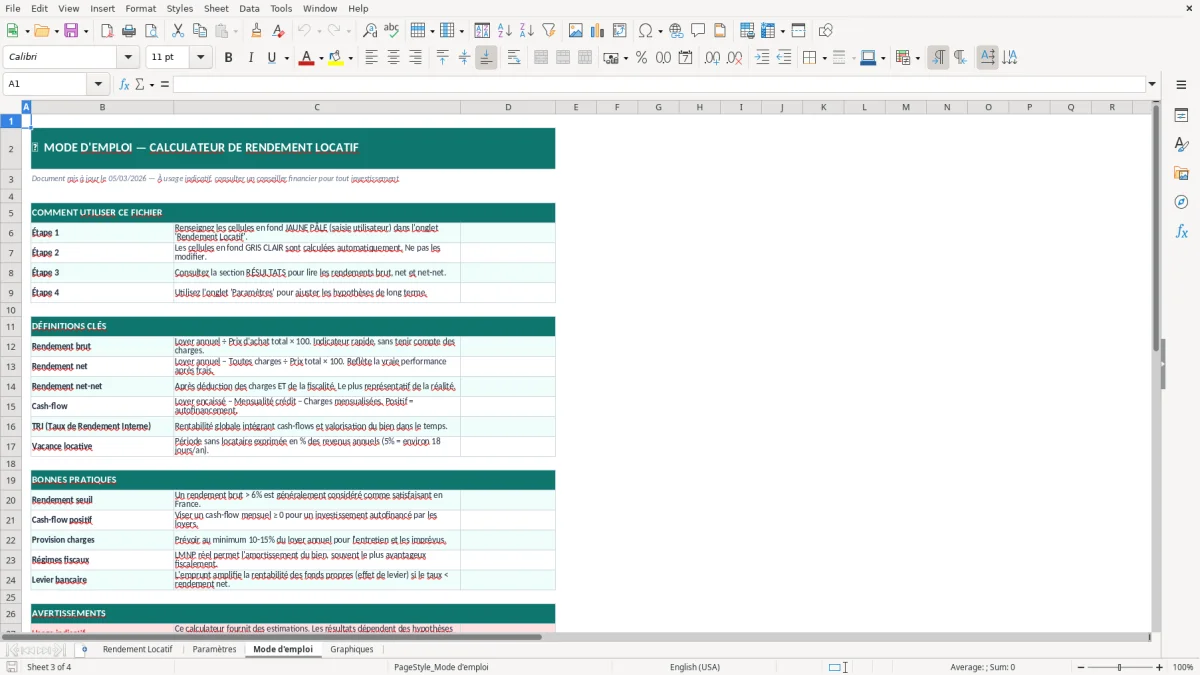The width and height of the screenshot is (1200, 675).
Task: Adjust the zoom slider handle
Action: point(1119,667)
